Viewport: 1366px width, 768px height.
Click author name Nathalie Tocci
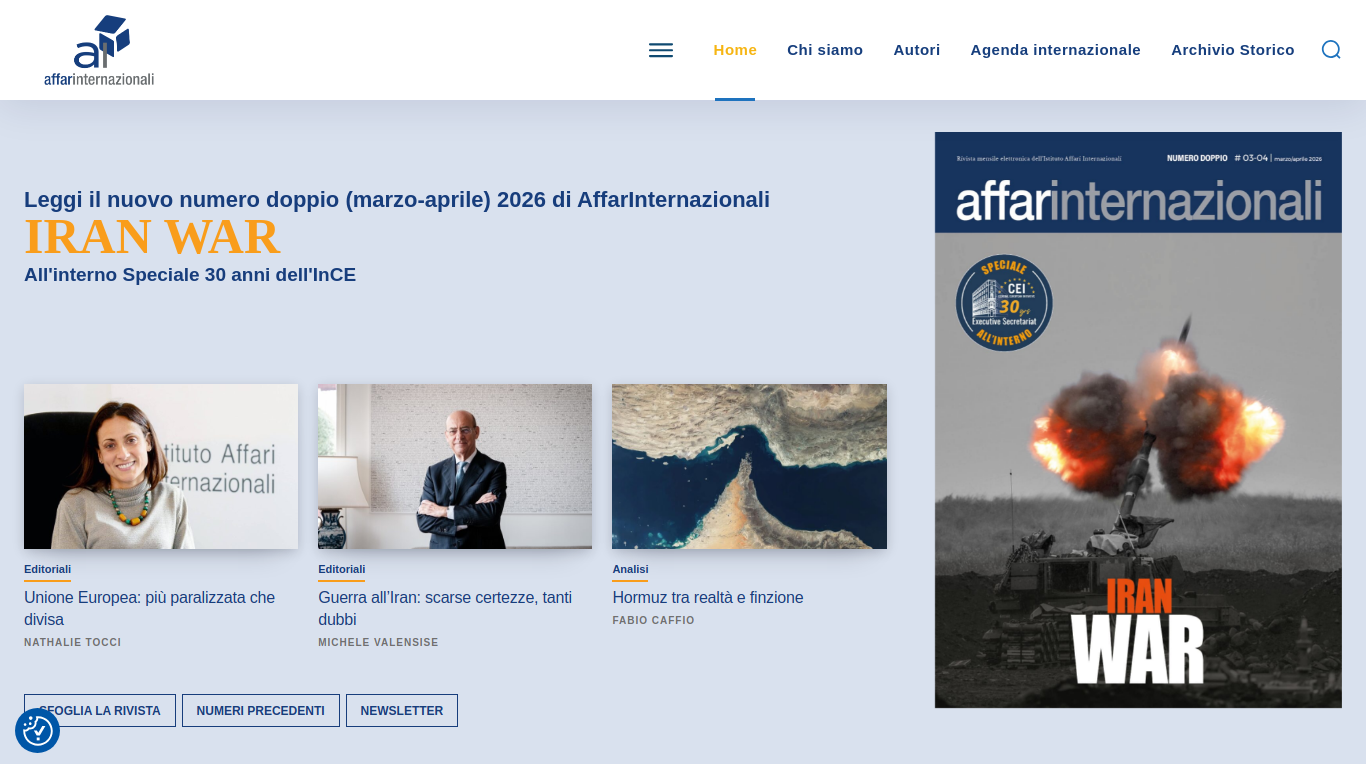tap(73, 642)
